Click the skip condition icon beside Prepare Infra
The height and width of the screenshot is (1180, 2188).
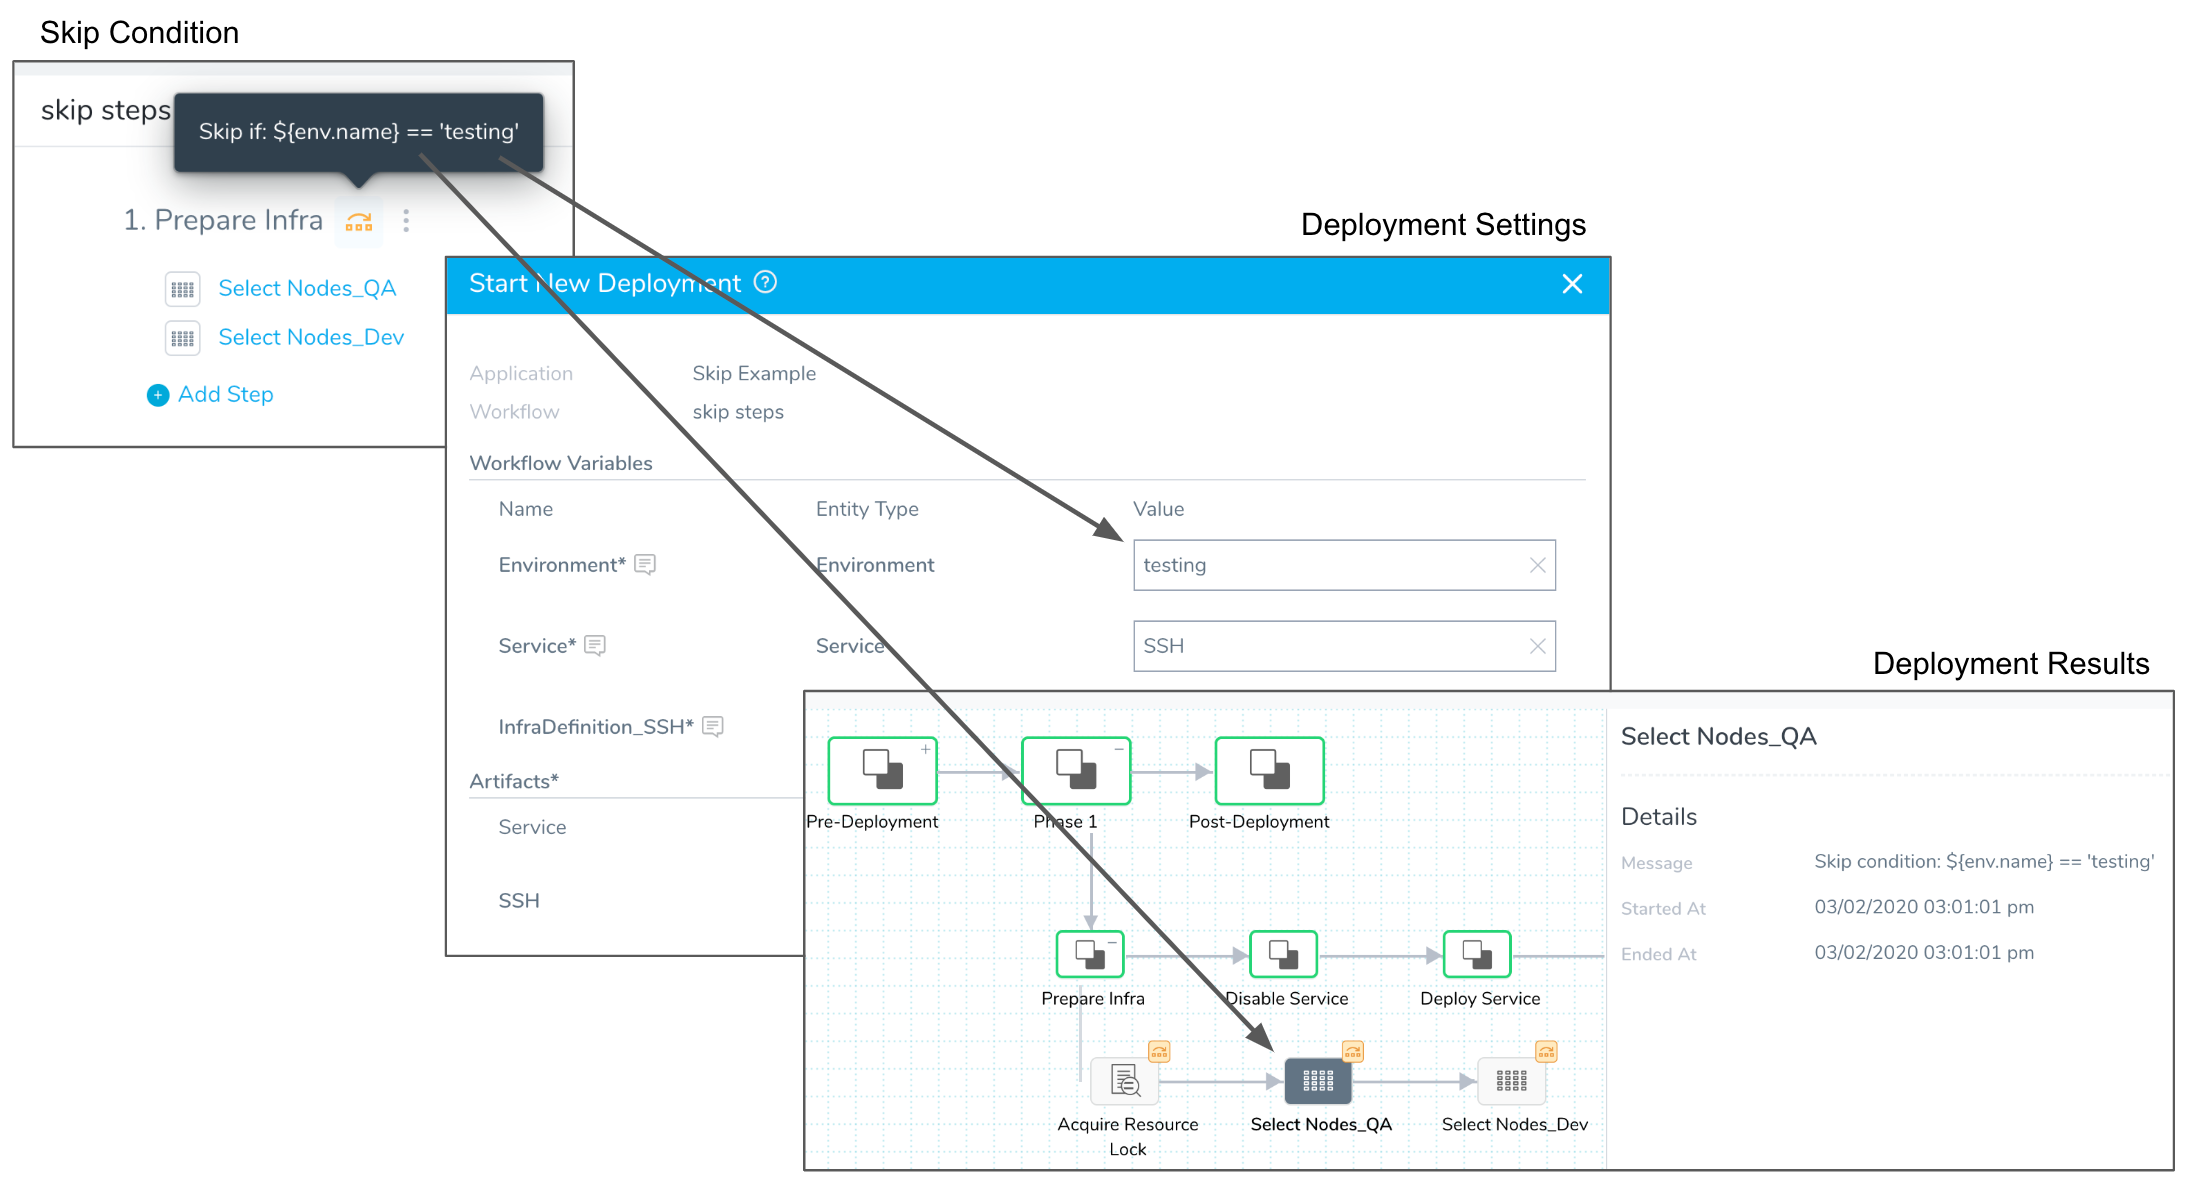[359, 221]
